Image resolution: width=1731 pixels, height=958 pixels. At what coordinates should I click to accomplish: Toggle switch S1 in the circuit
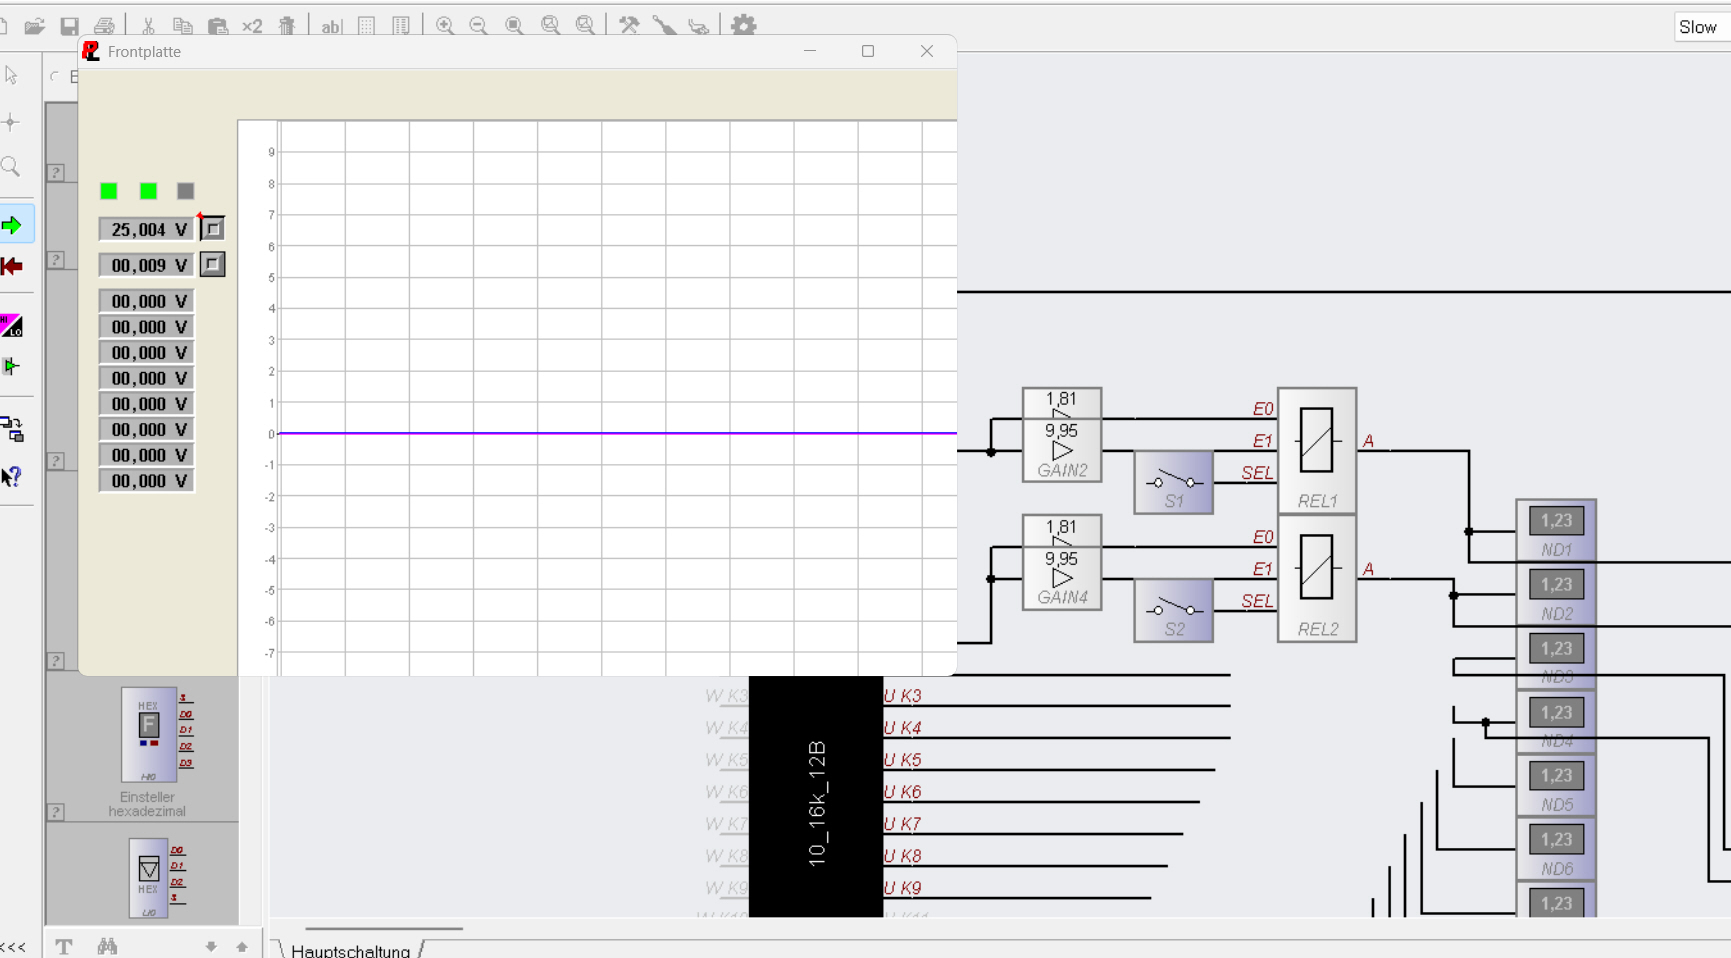pyautogui.click(x=1174, y=483)
